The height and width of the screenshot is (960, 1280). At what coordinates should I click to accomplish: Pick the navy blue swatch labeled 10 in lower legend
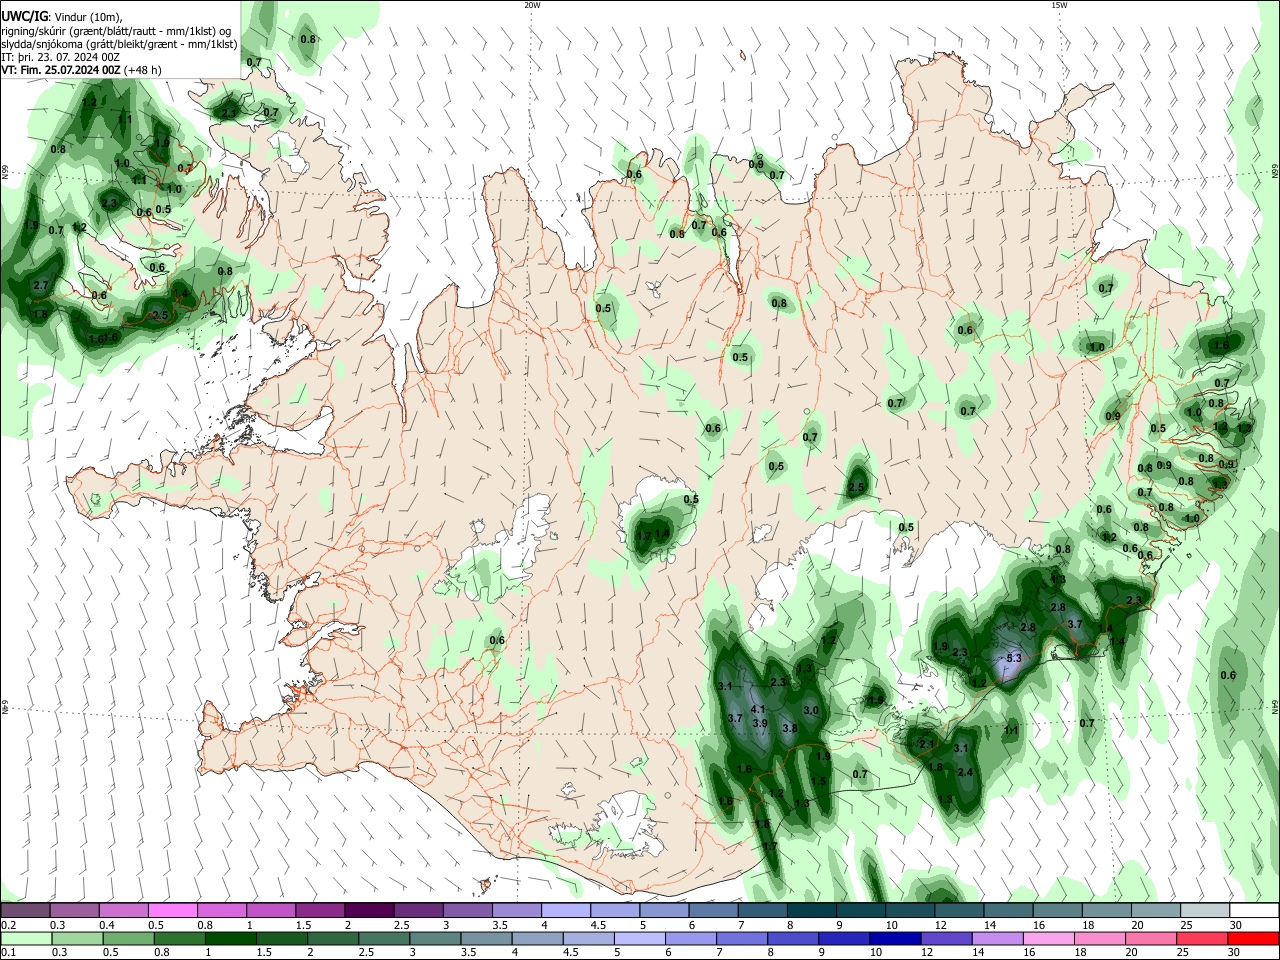(894, 938)
